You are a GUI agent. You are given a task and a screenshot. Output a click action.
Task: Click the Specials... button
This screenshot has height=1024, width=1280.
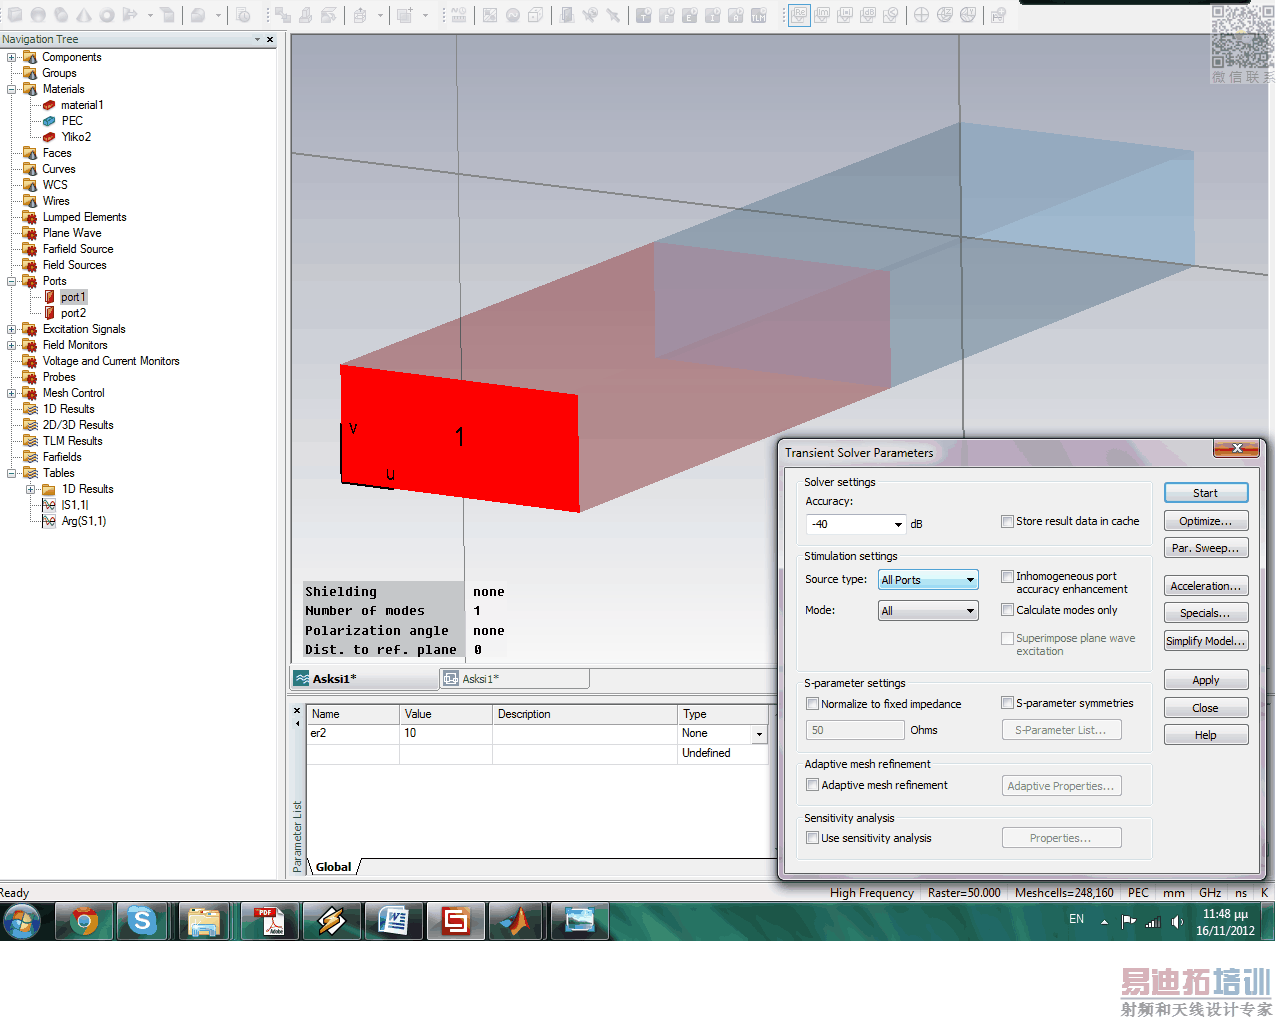[1206, 613]
